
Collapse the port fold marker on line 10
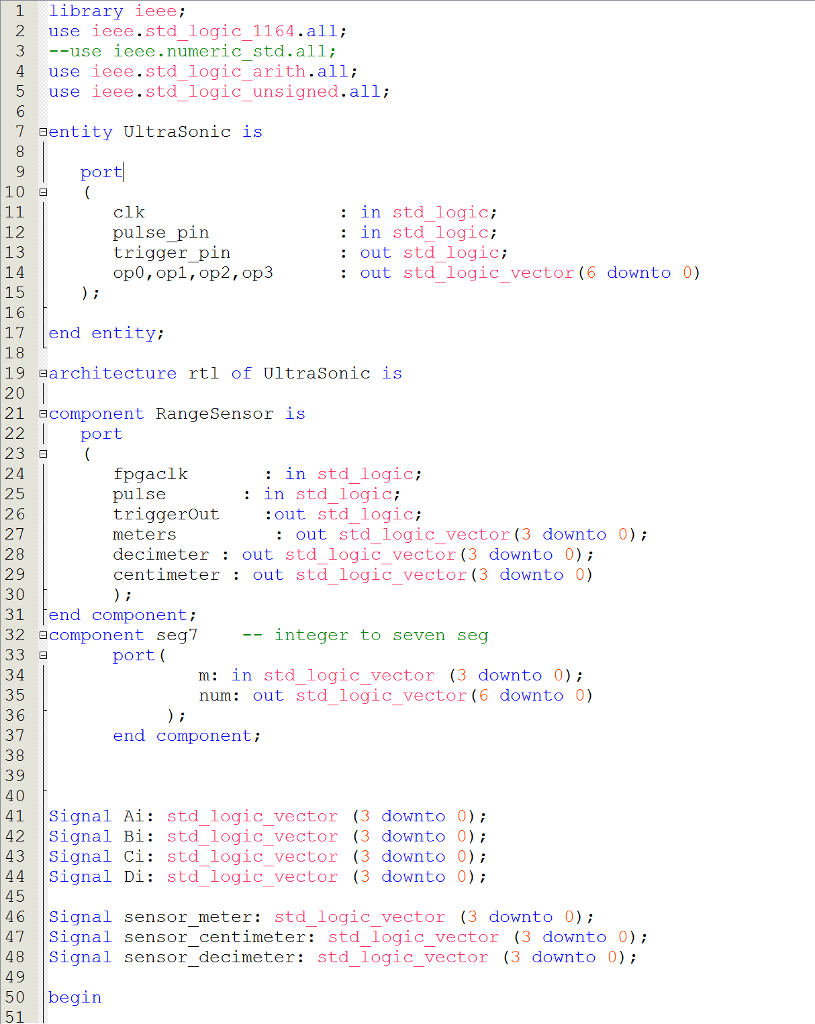[42, 191]
